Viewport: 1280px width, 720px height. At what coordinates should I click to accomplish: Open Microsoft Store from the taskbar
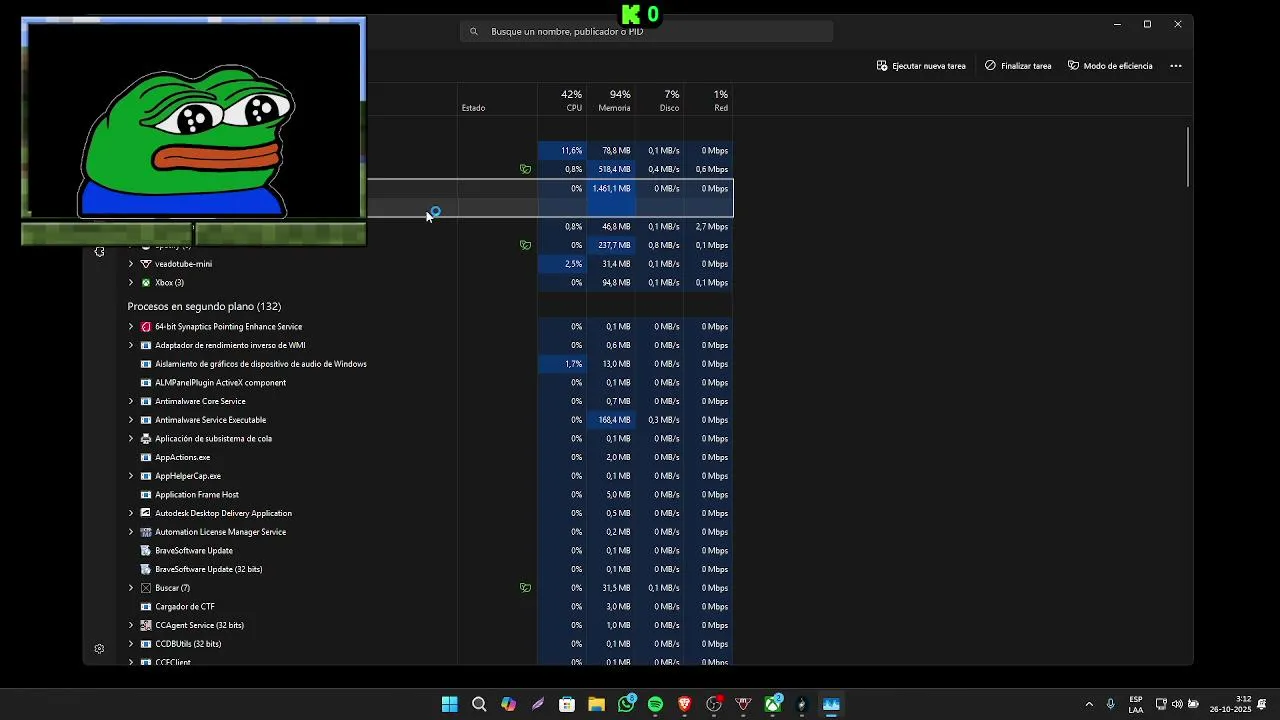point(567,704)
